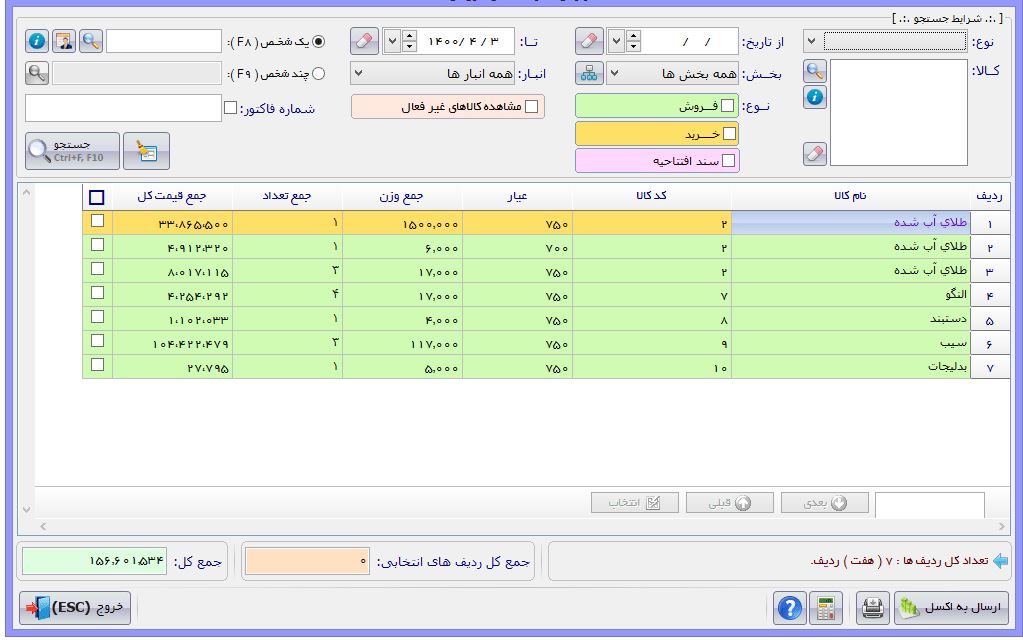The image size is (1023, 640).
Task: Select the multiple persons (F9) radio option
Action: click(x=319, y=74)
